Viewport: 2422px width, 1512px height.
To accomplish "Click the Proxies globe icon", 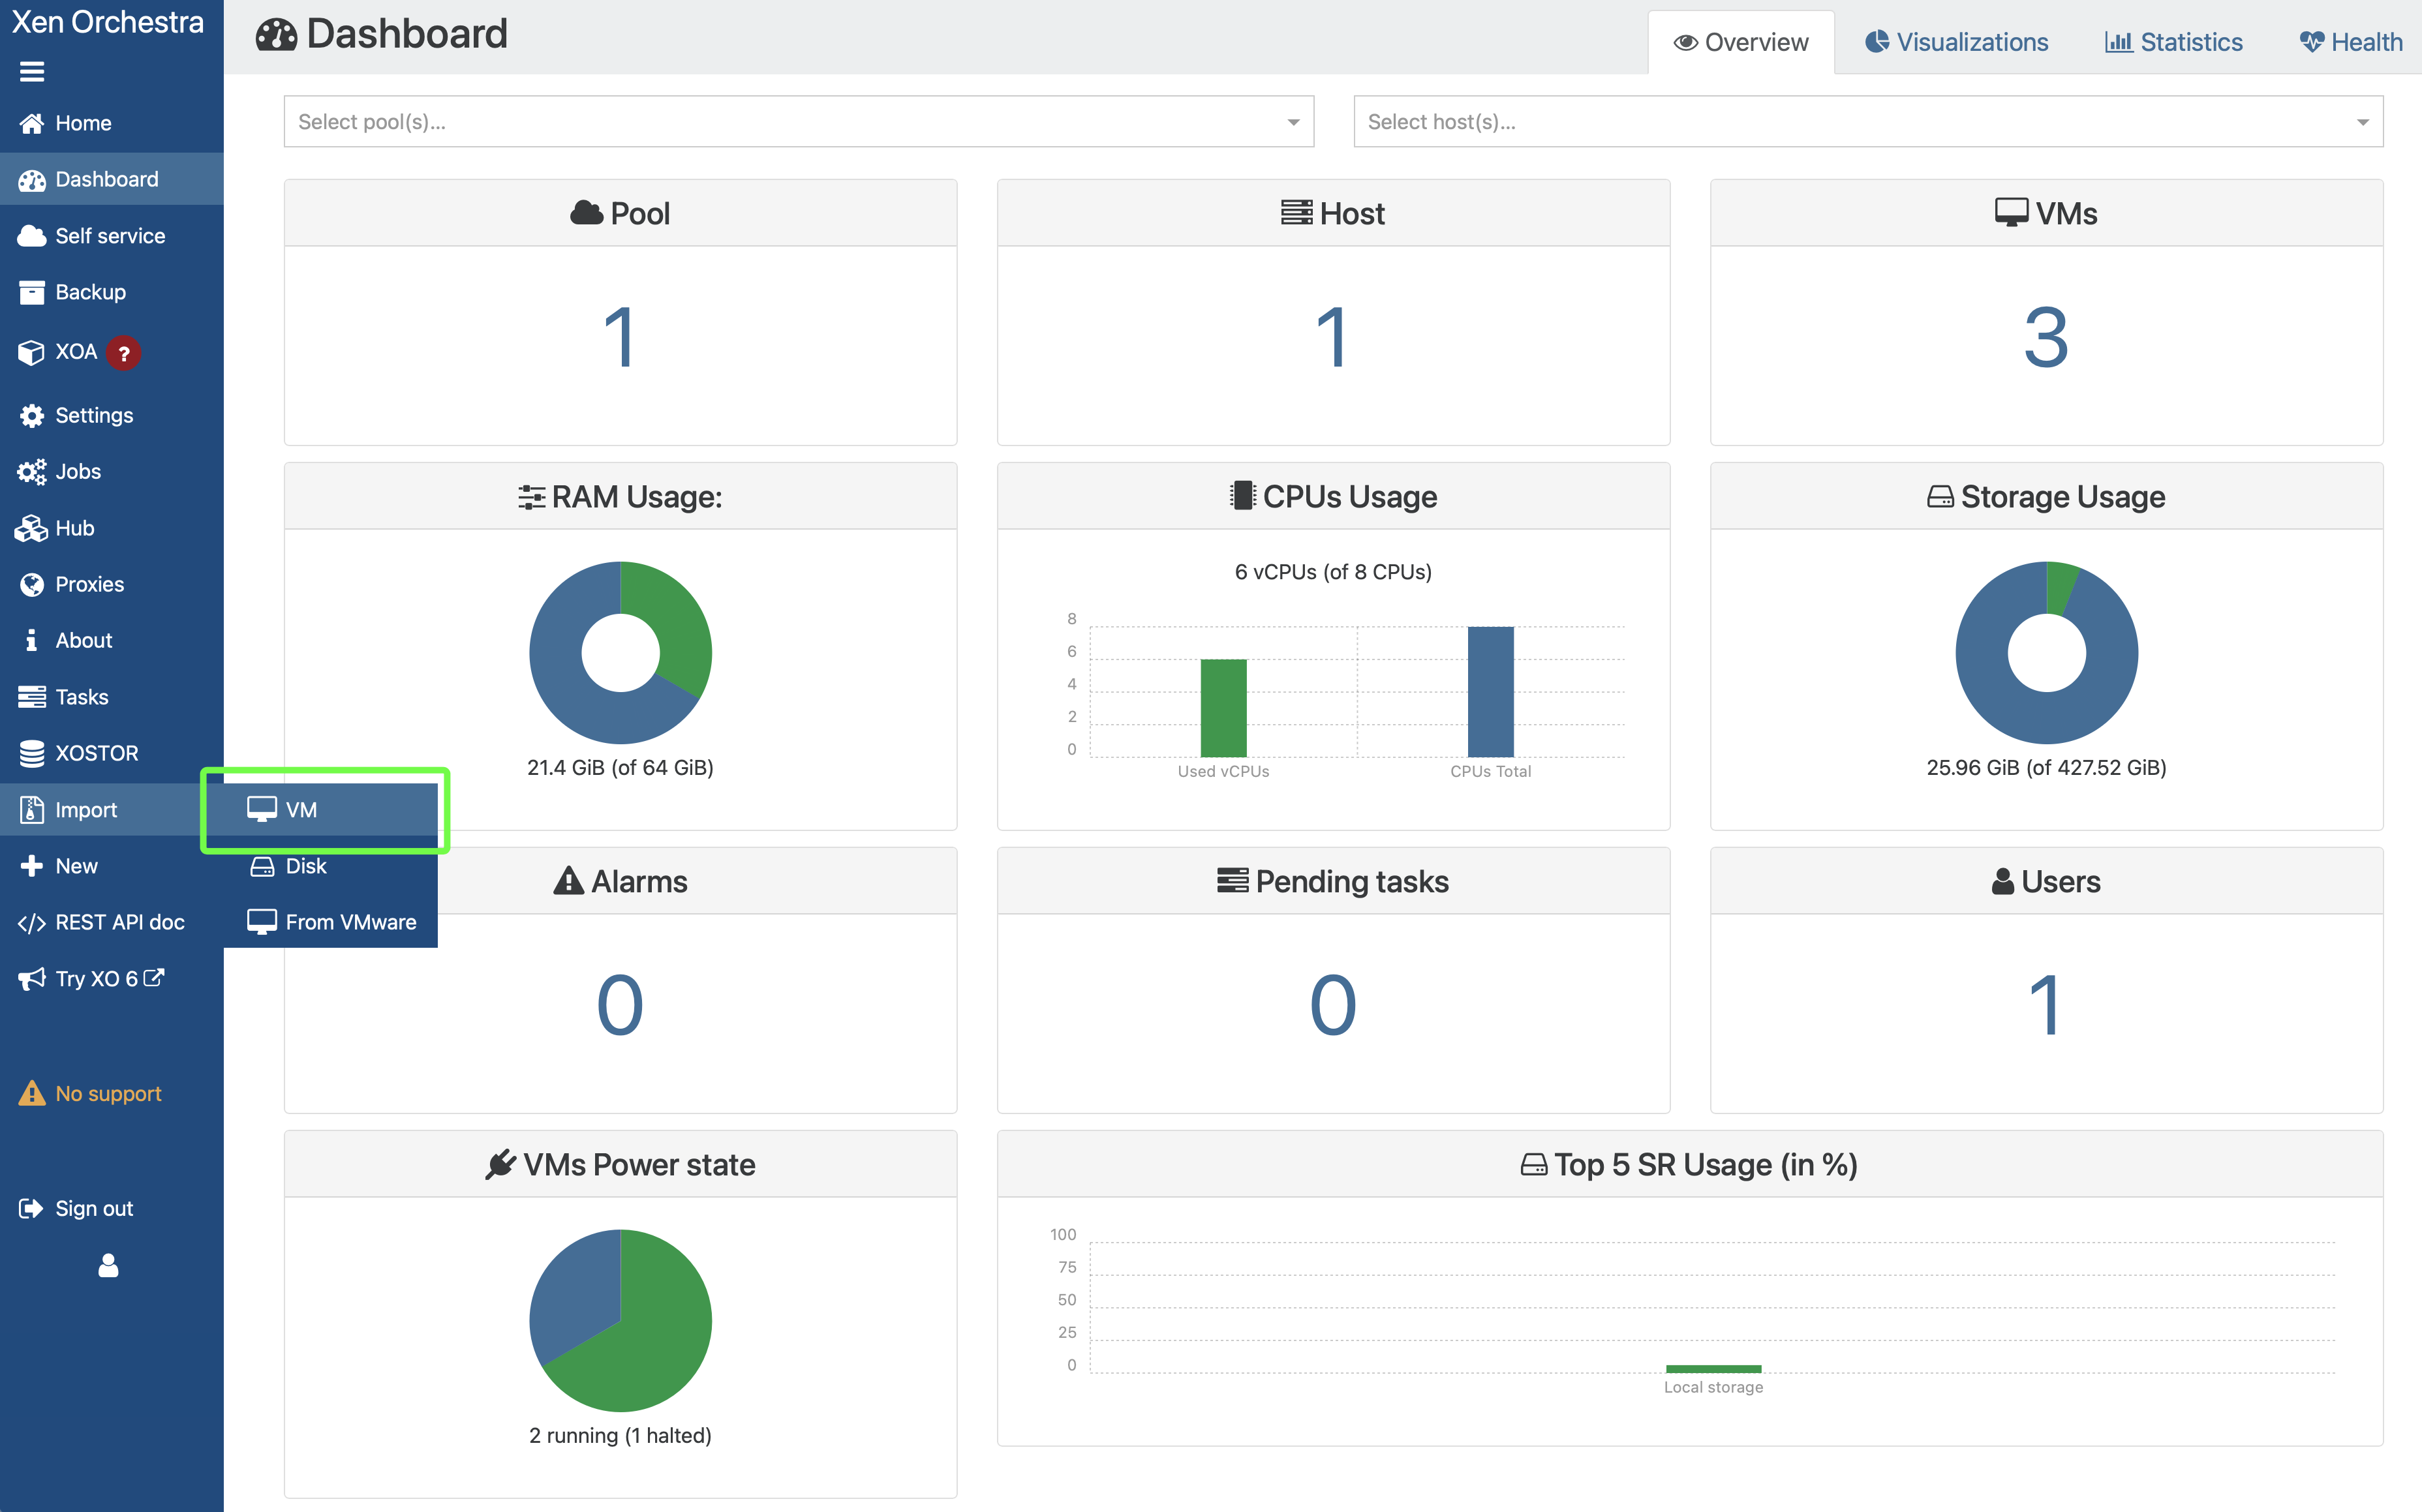I will click(x=32, y=585).
